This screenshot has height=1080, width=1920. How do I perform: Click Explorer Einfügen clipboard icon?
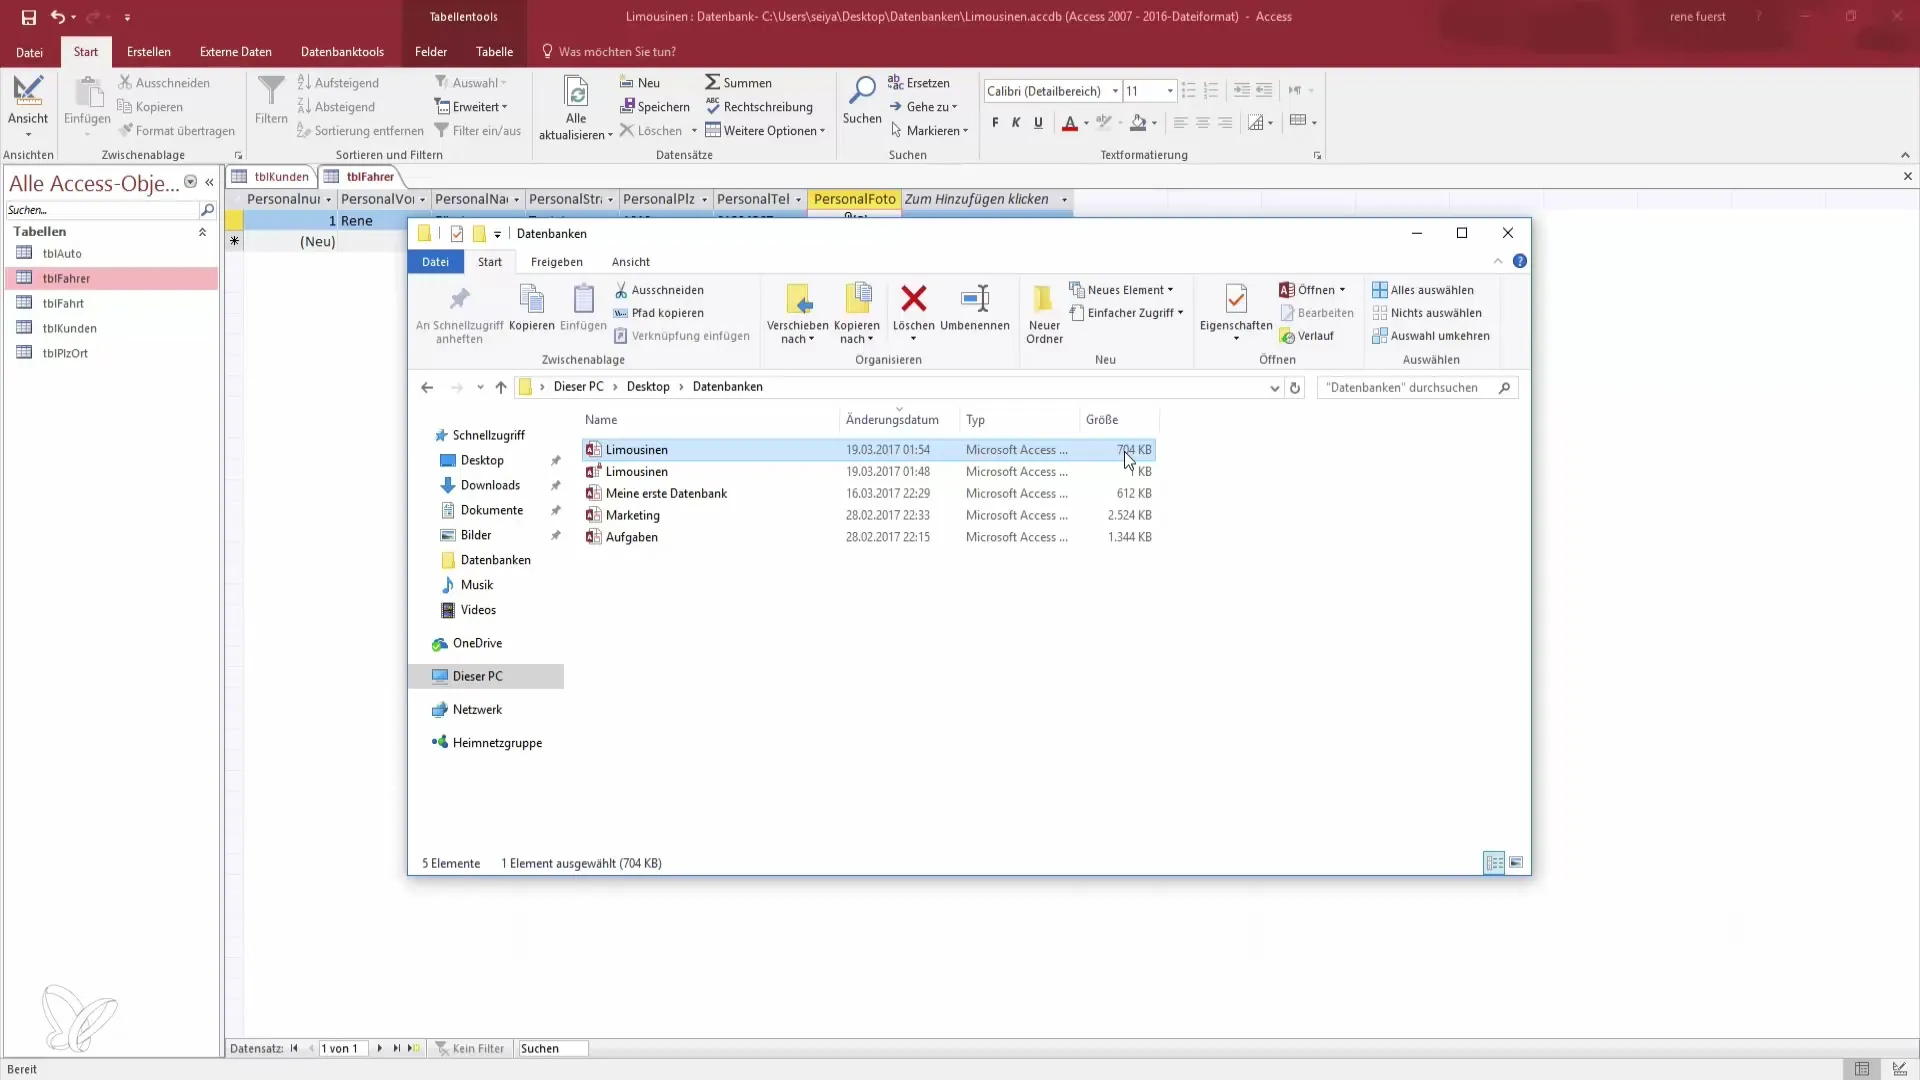[x=584, y=298]
